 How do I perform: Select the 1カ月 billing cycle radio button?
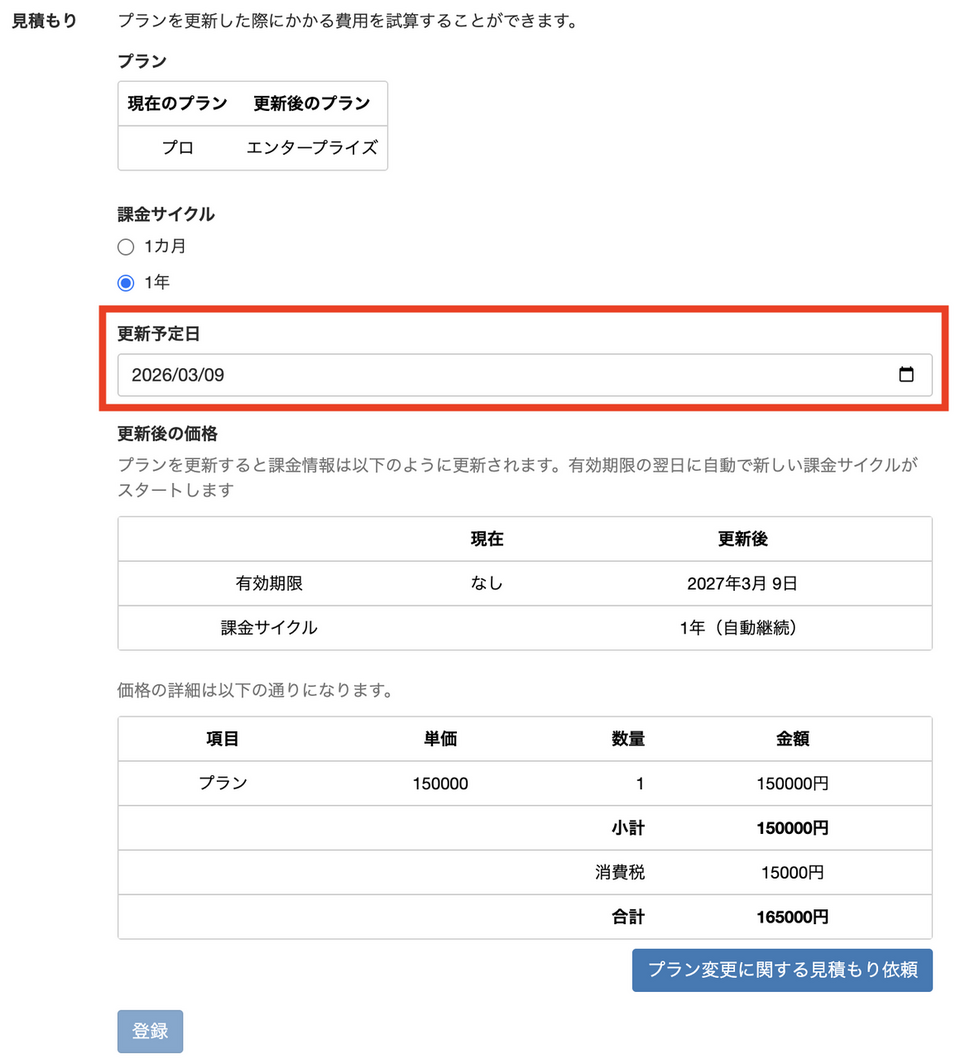click(x=126, y=247)
